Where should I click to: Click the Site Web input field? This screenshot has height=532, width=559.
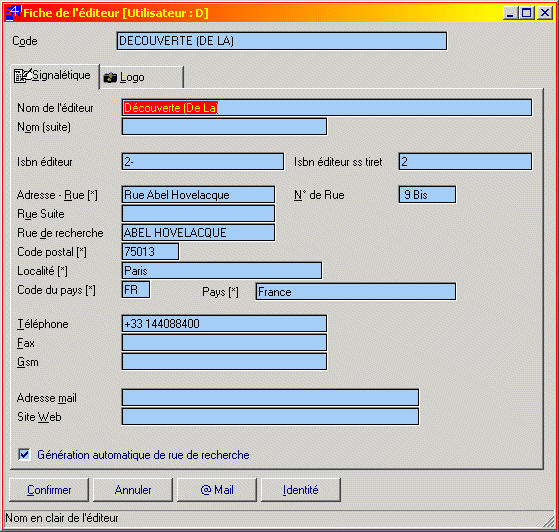(270, 416)
